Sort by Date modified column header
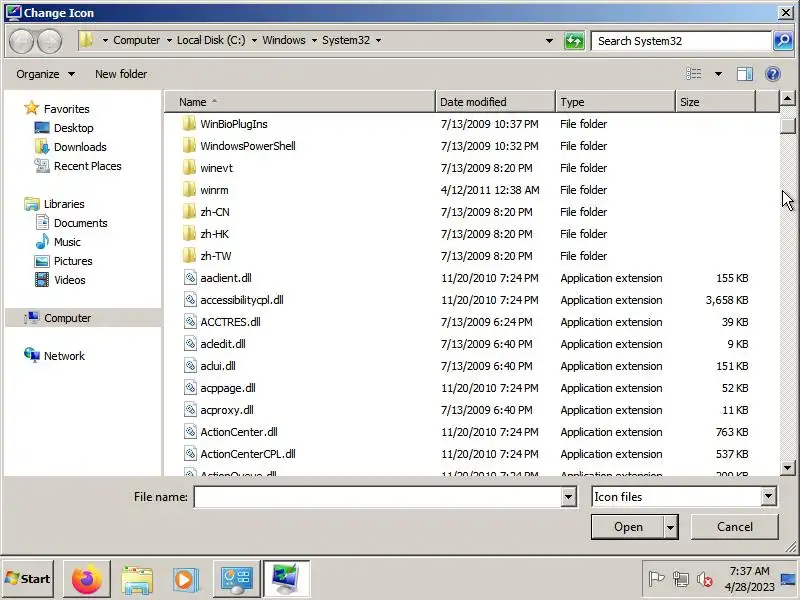800x600 pixels. 495,102
